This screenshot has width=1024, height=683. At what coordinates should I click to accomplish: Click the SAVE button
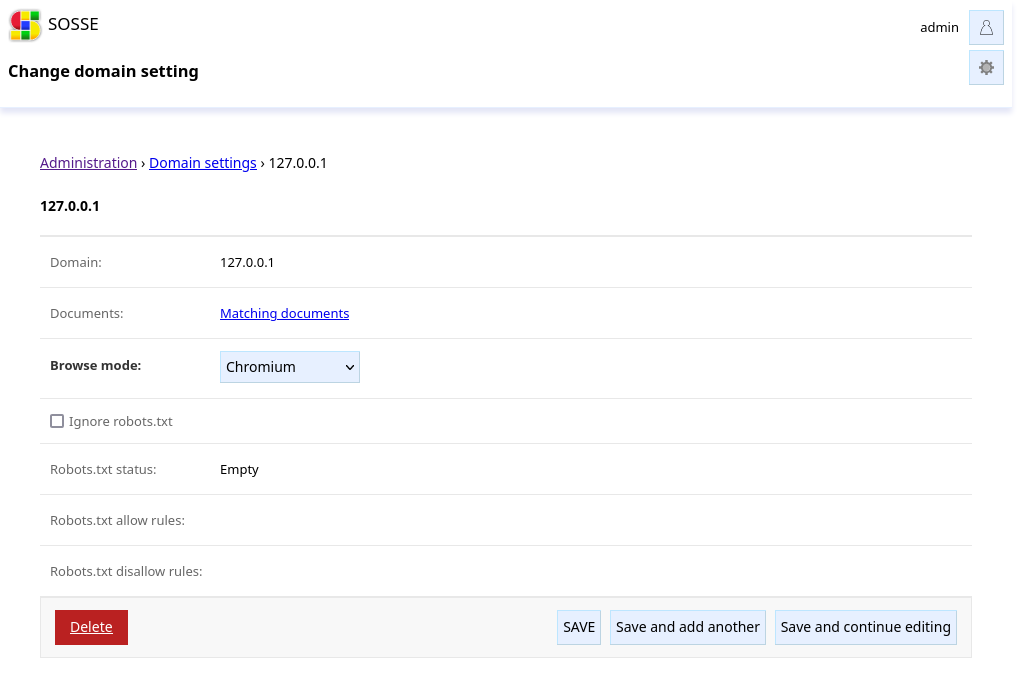579,627
